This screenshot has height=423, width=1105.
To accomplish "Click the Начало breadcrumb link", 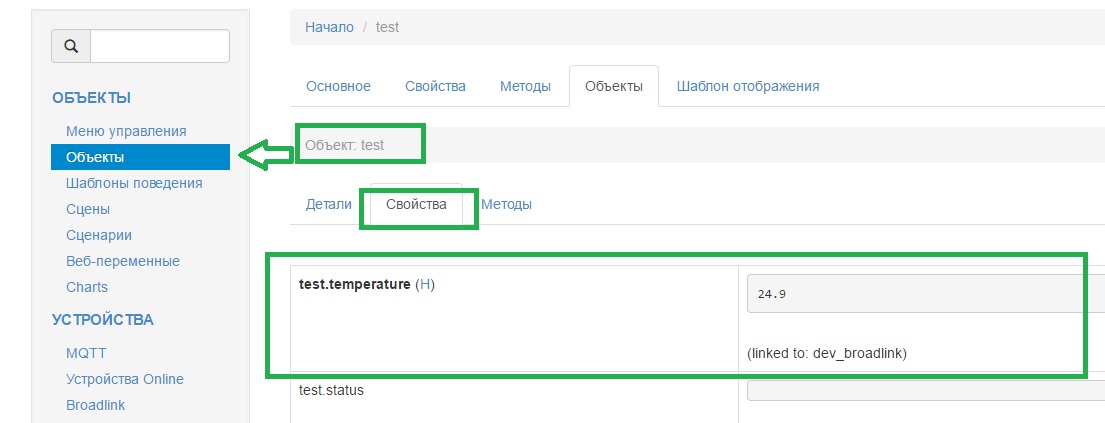I will click(x=329, y=27).
